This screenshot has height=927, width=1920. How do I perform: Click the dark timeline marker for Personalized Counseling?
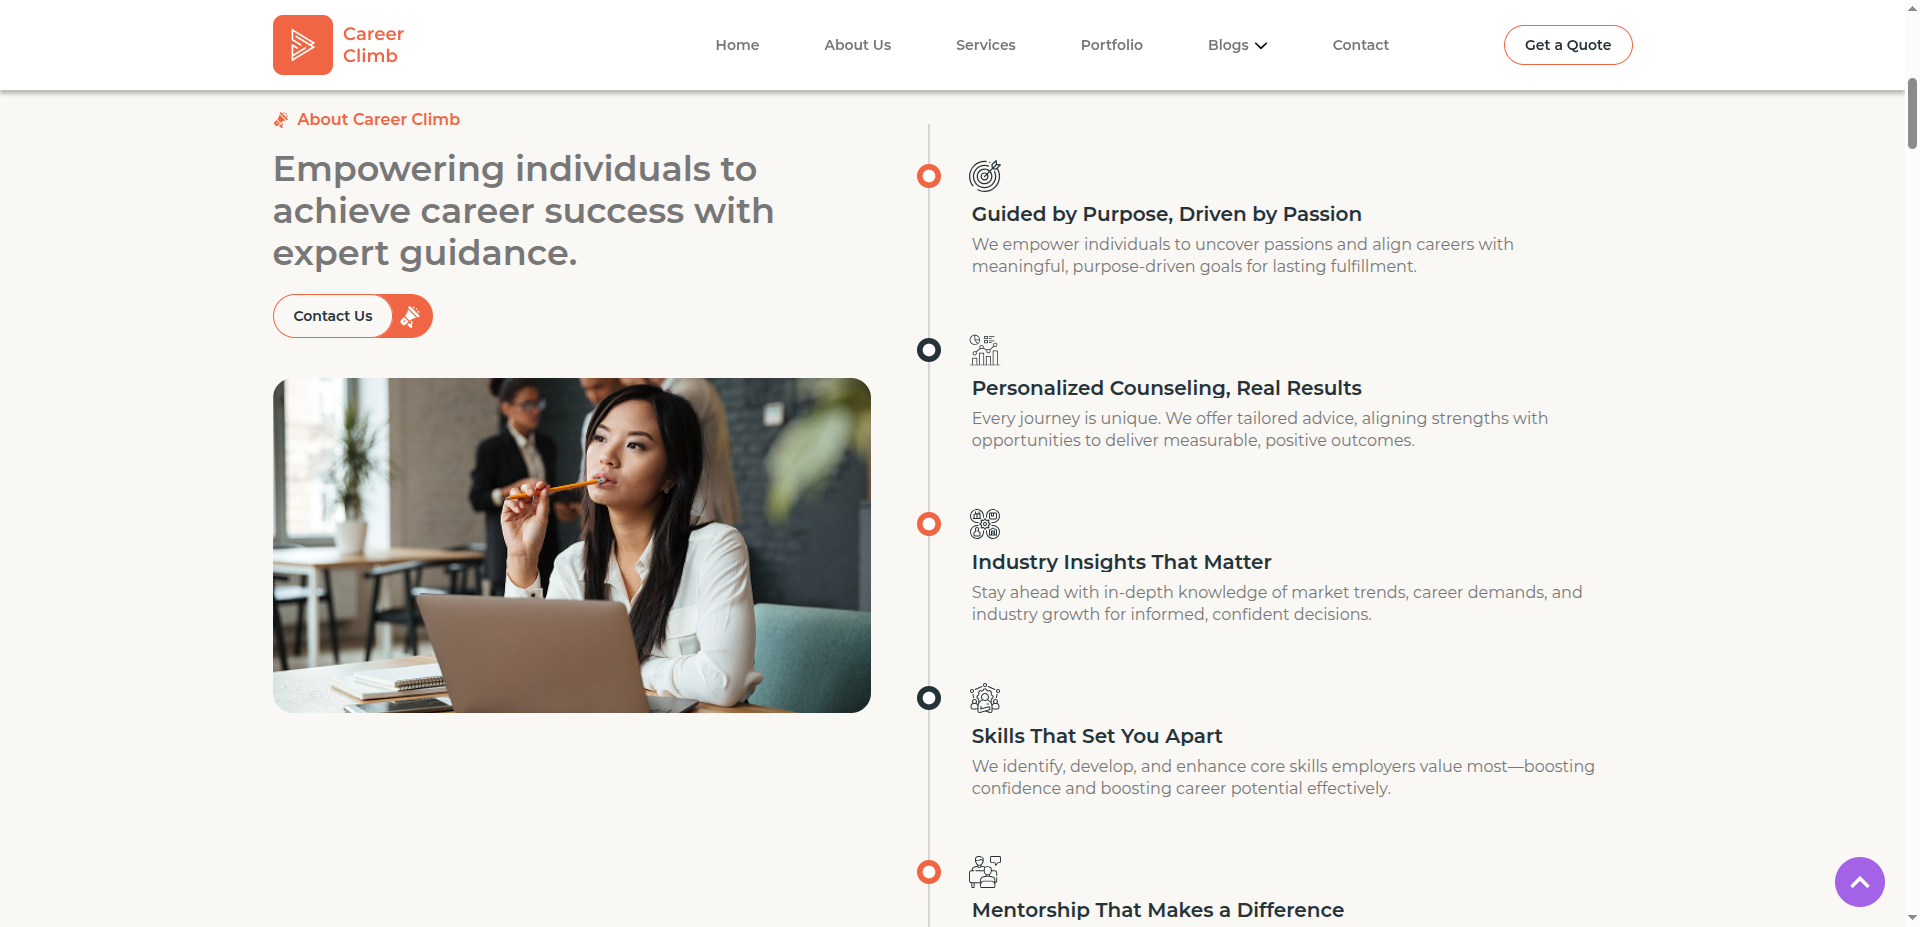tap(929, 350)
